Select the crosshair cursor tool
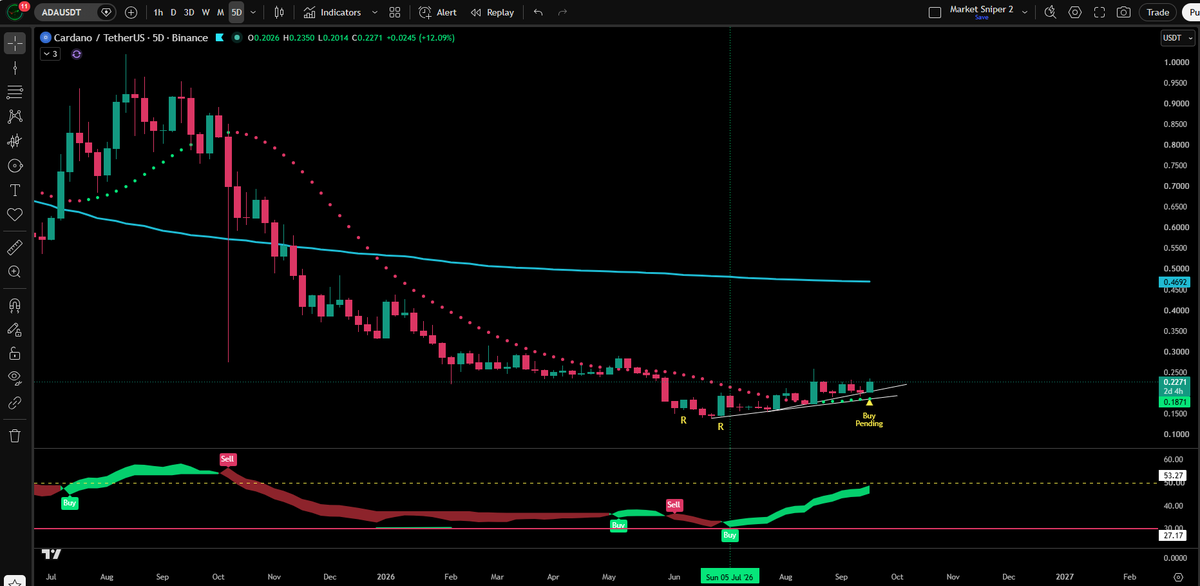Image resolution: width=1200 pixels, height=586 pixels. [15, 44]
